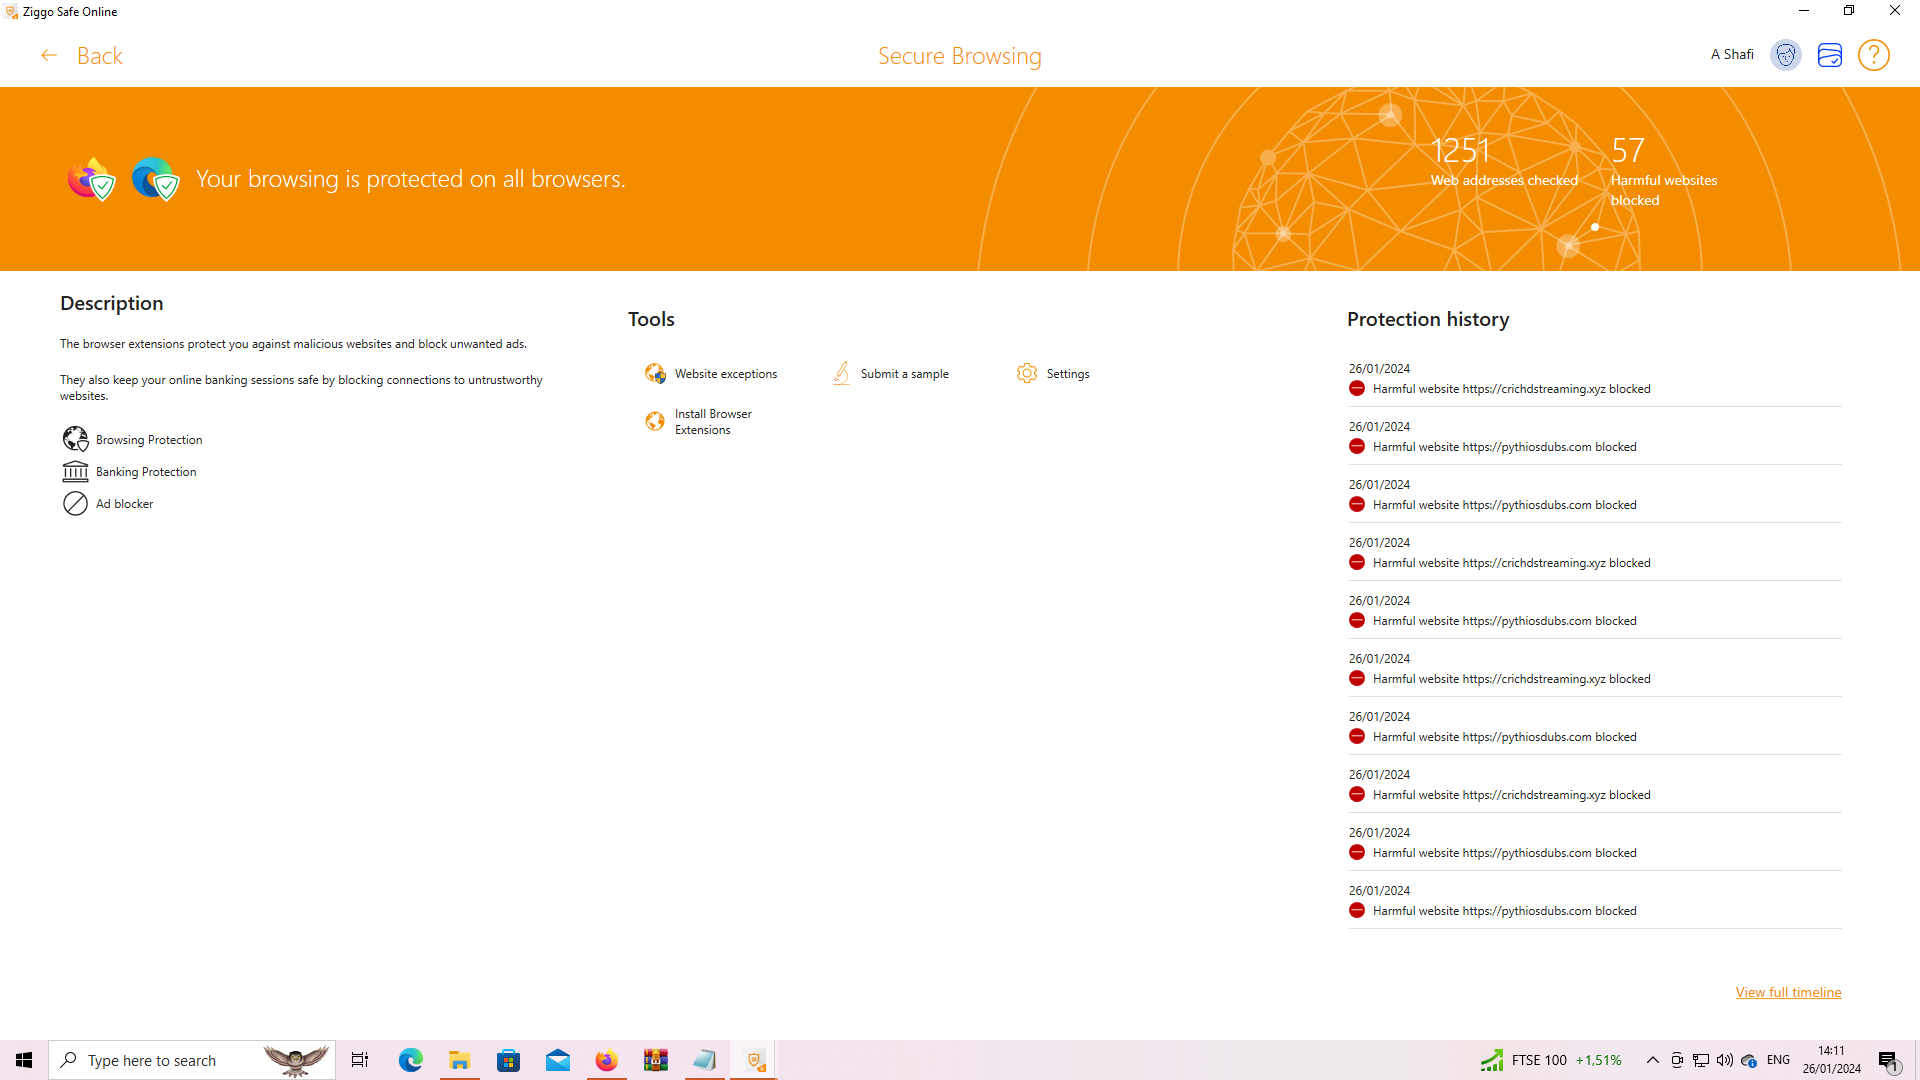Select Ad blocker description item

click(x=108, y=504)
